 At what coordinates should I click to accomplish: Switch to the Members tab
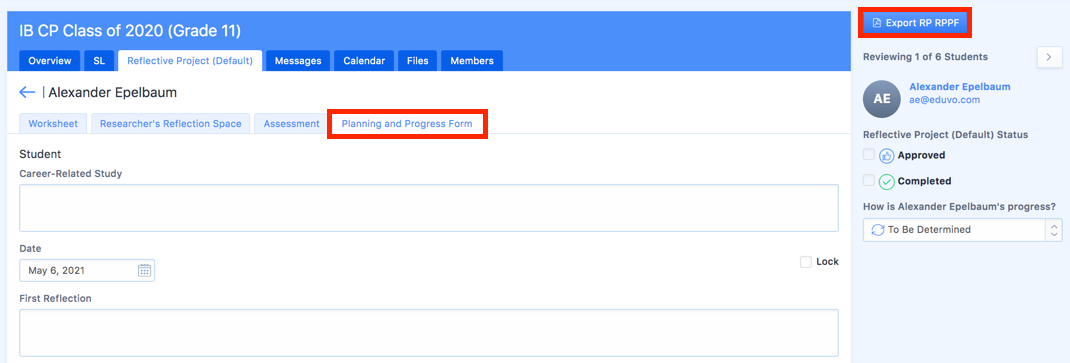472,61
